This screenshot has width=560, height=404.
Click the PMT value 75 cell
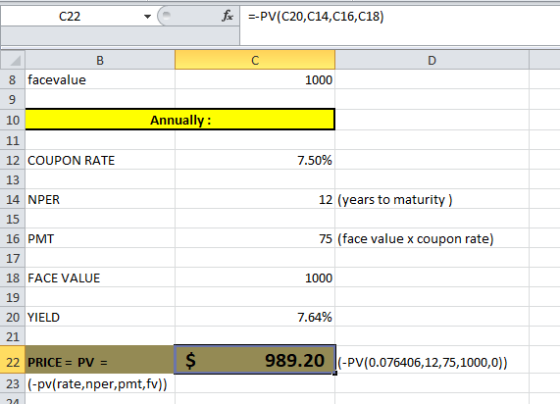tap(255, 238)
